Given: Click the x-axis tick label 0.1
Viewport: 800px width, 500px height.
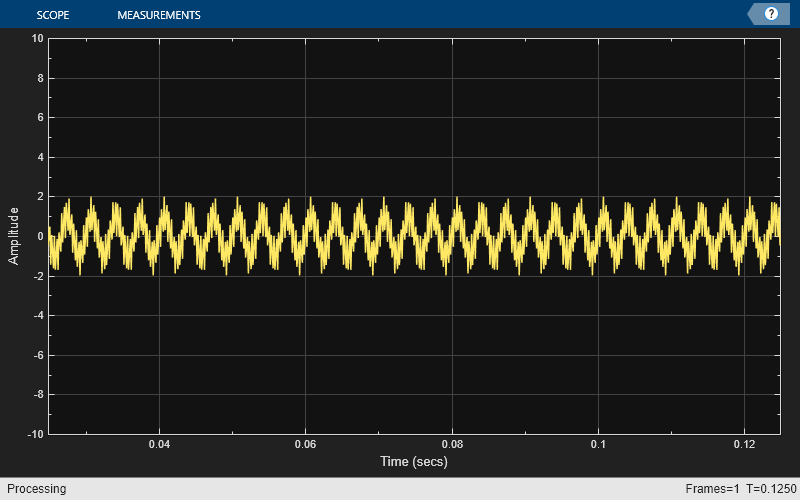Looking at the screenshot, I should coord(599,444).
